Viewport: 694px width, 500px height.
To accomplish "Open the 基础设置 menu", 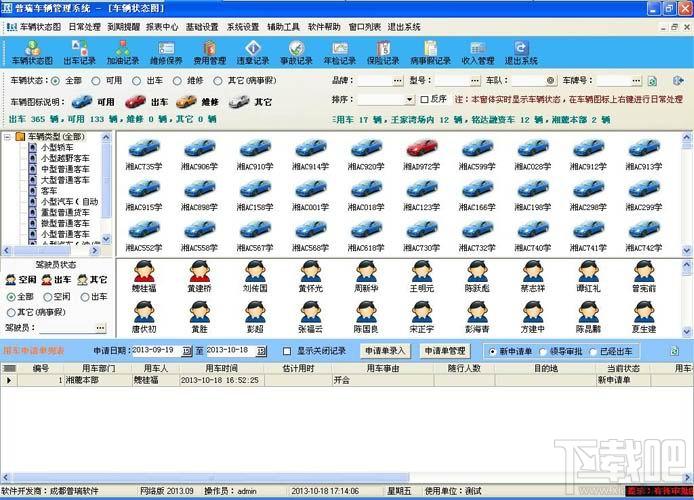I will click(x=205, y=27).
